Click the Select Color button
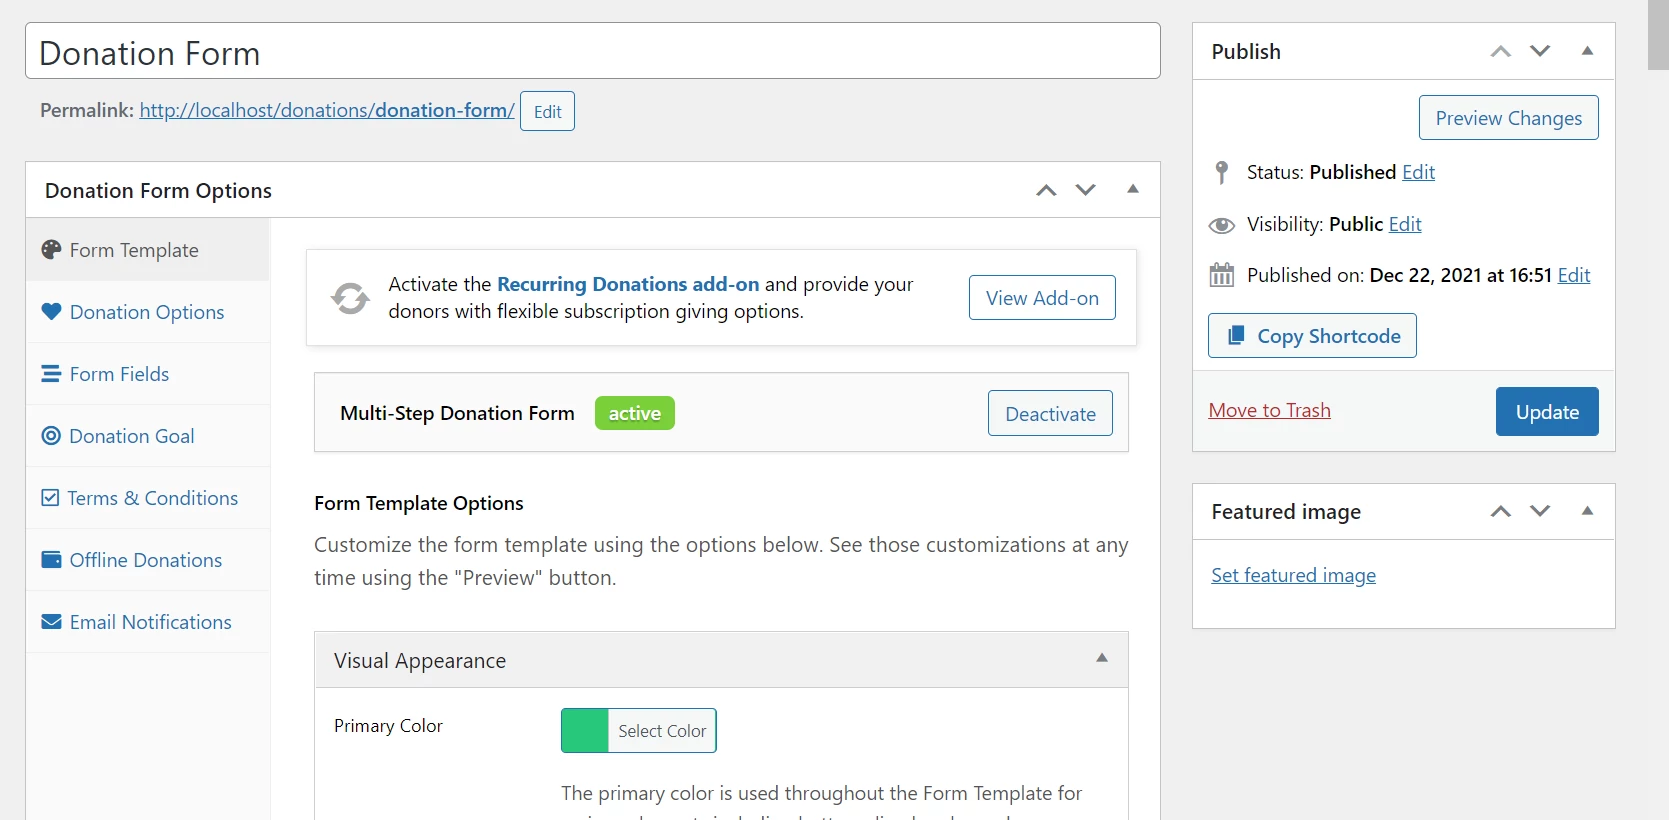Screen dimensions: 1669x820 pyautogui.click(x=662, y=731)
